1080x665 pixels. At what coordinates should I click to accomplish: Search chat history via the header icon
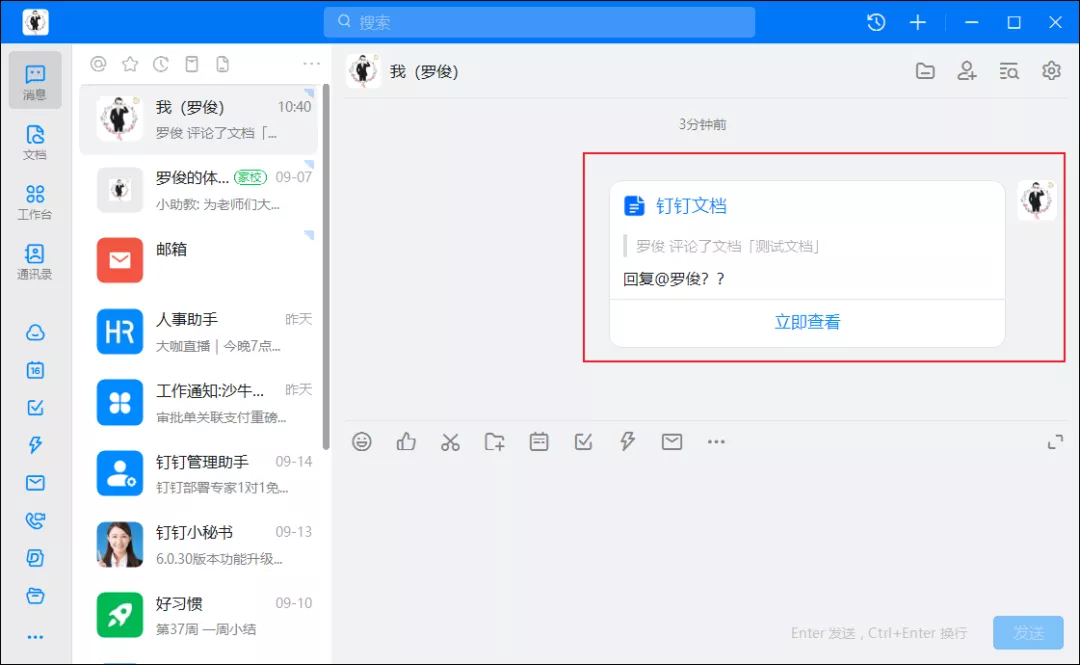click(1009, 71)
